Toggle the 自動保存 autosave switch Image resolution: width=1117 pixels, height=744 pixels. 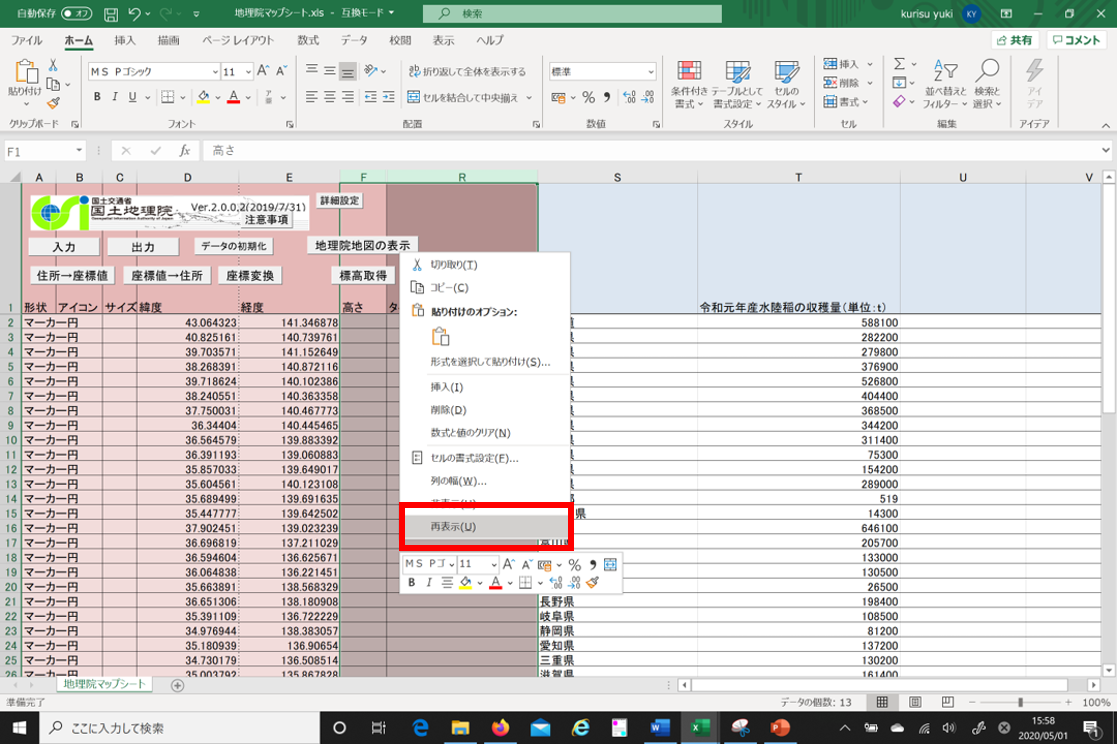coord(76,14)
